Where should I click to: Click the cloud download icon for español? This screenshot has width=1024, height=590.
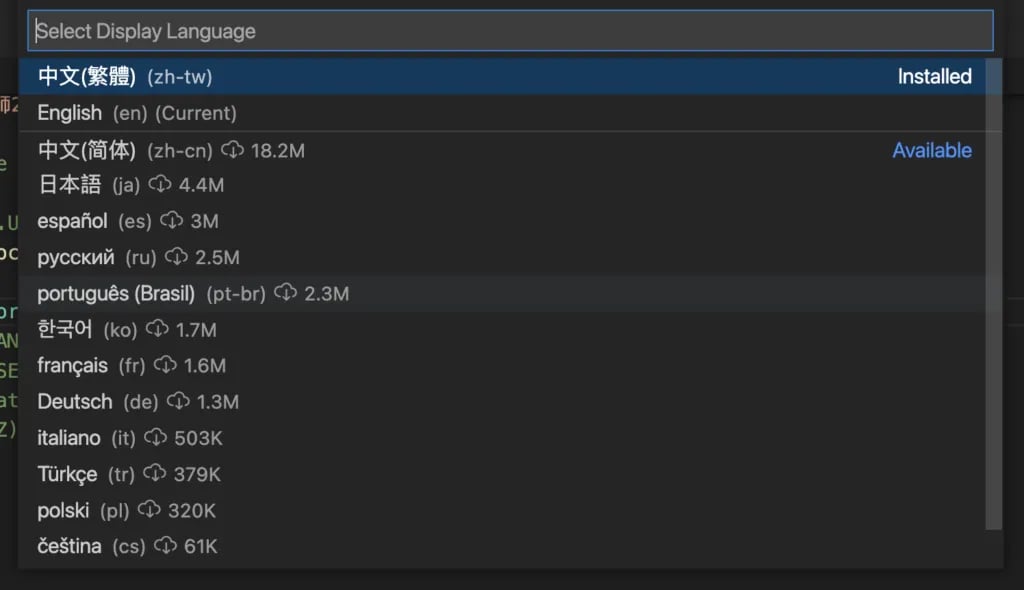click(171, 221)
